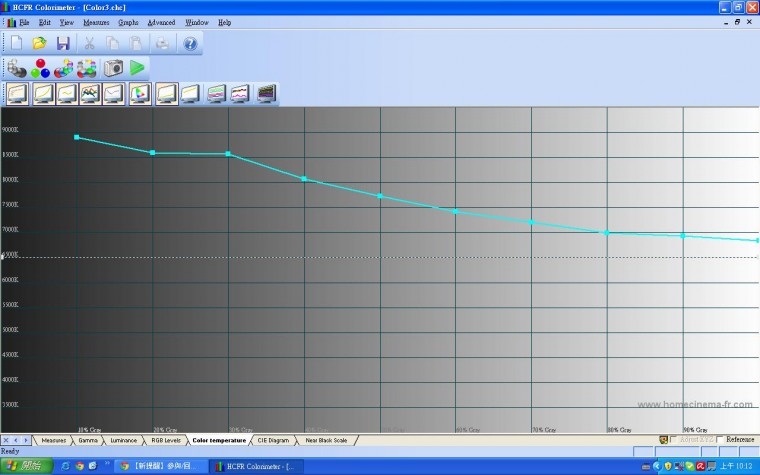The width and height of the screenshot is (760, 475).
Task: Open the Graphs menu
Action: click(x=128, y=22)
